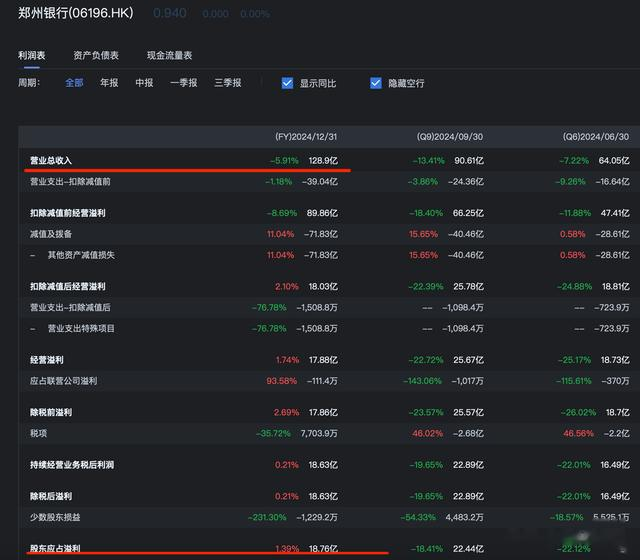Screen dimensions: 640x560
Task: Switch to the 资产负债表 tab
Action: coord(96,55)
